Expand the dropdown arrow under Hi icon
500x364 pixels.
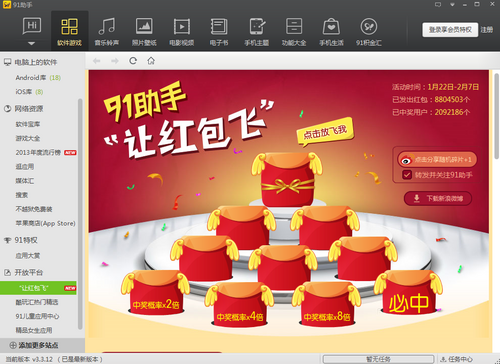[x=31, y=43]
